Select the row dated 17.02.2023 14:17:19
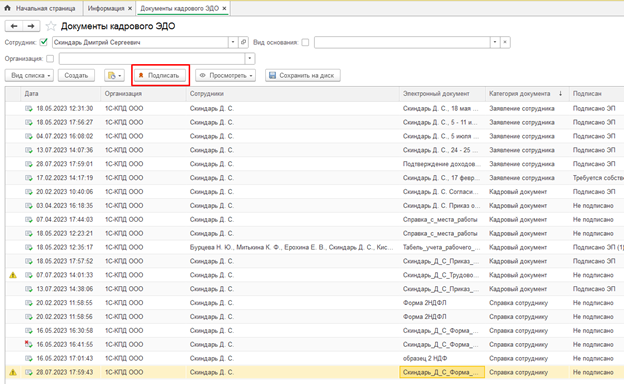624x384 pixels. click(314, 178)
